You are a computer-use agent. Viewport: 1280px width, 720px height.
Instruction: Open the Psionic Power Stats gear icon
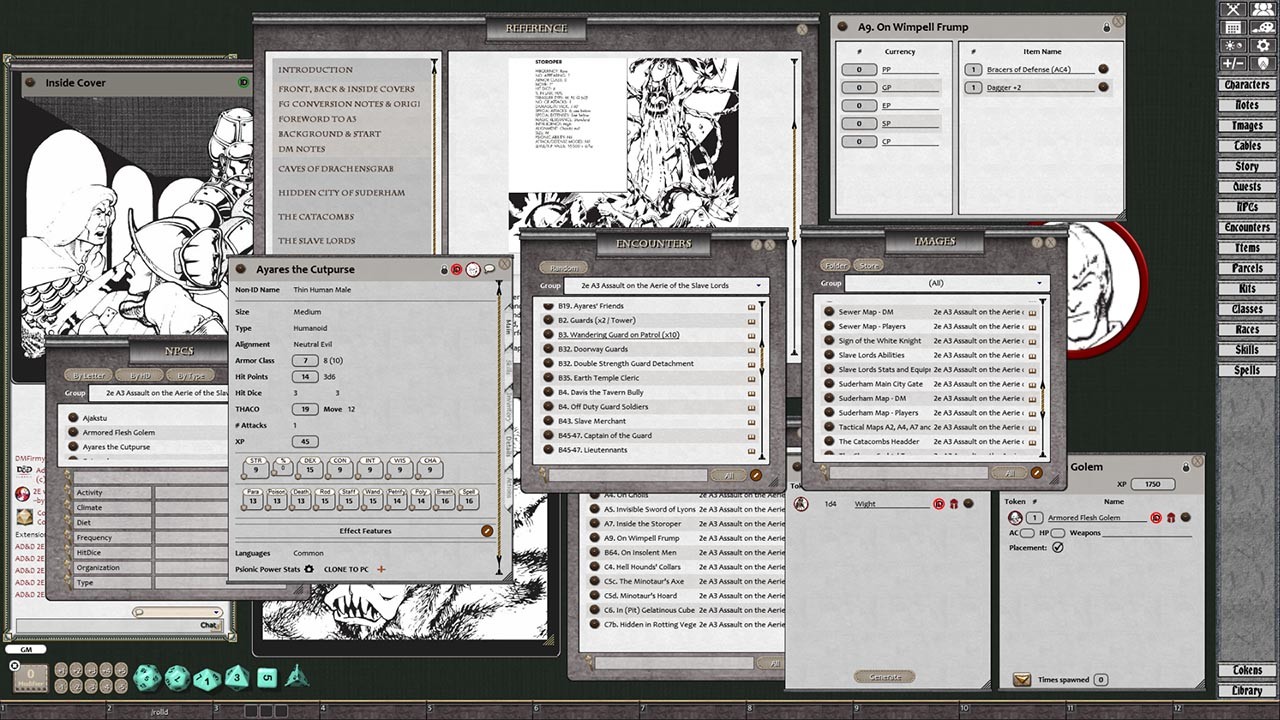(309, 569)
